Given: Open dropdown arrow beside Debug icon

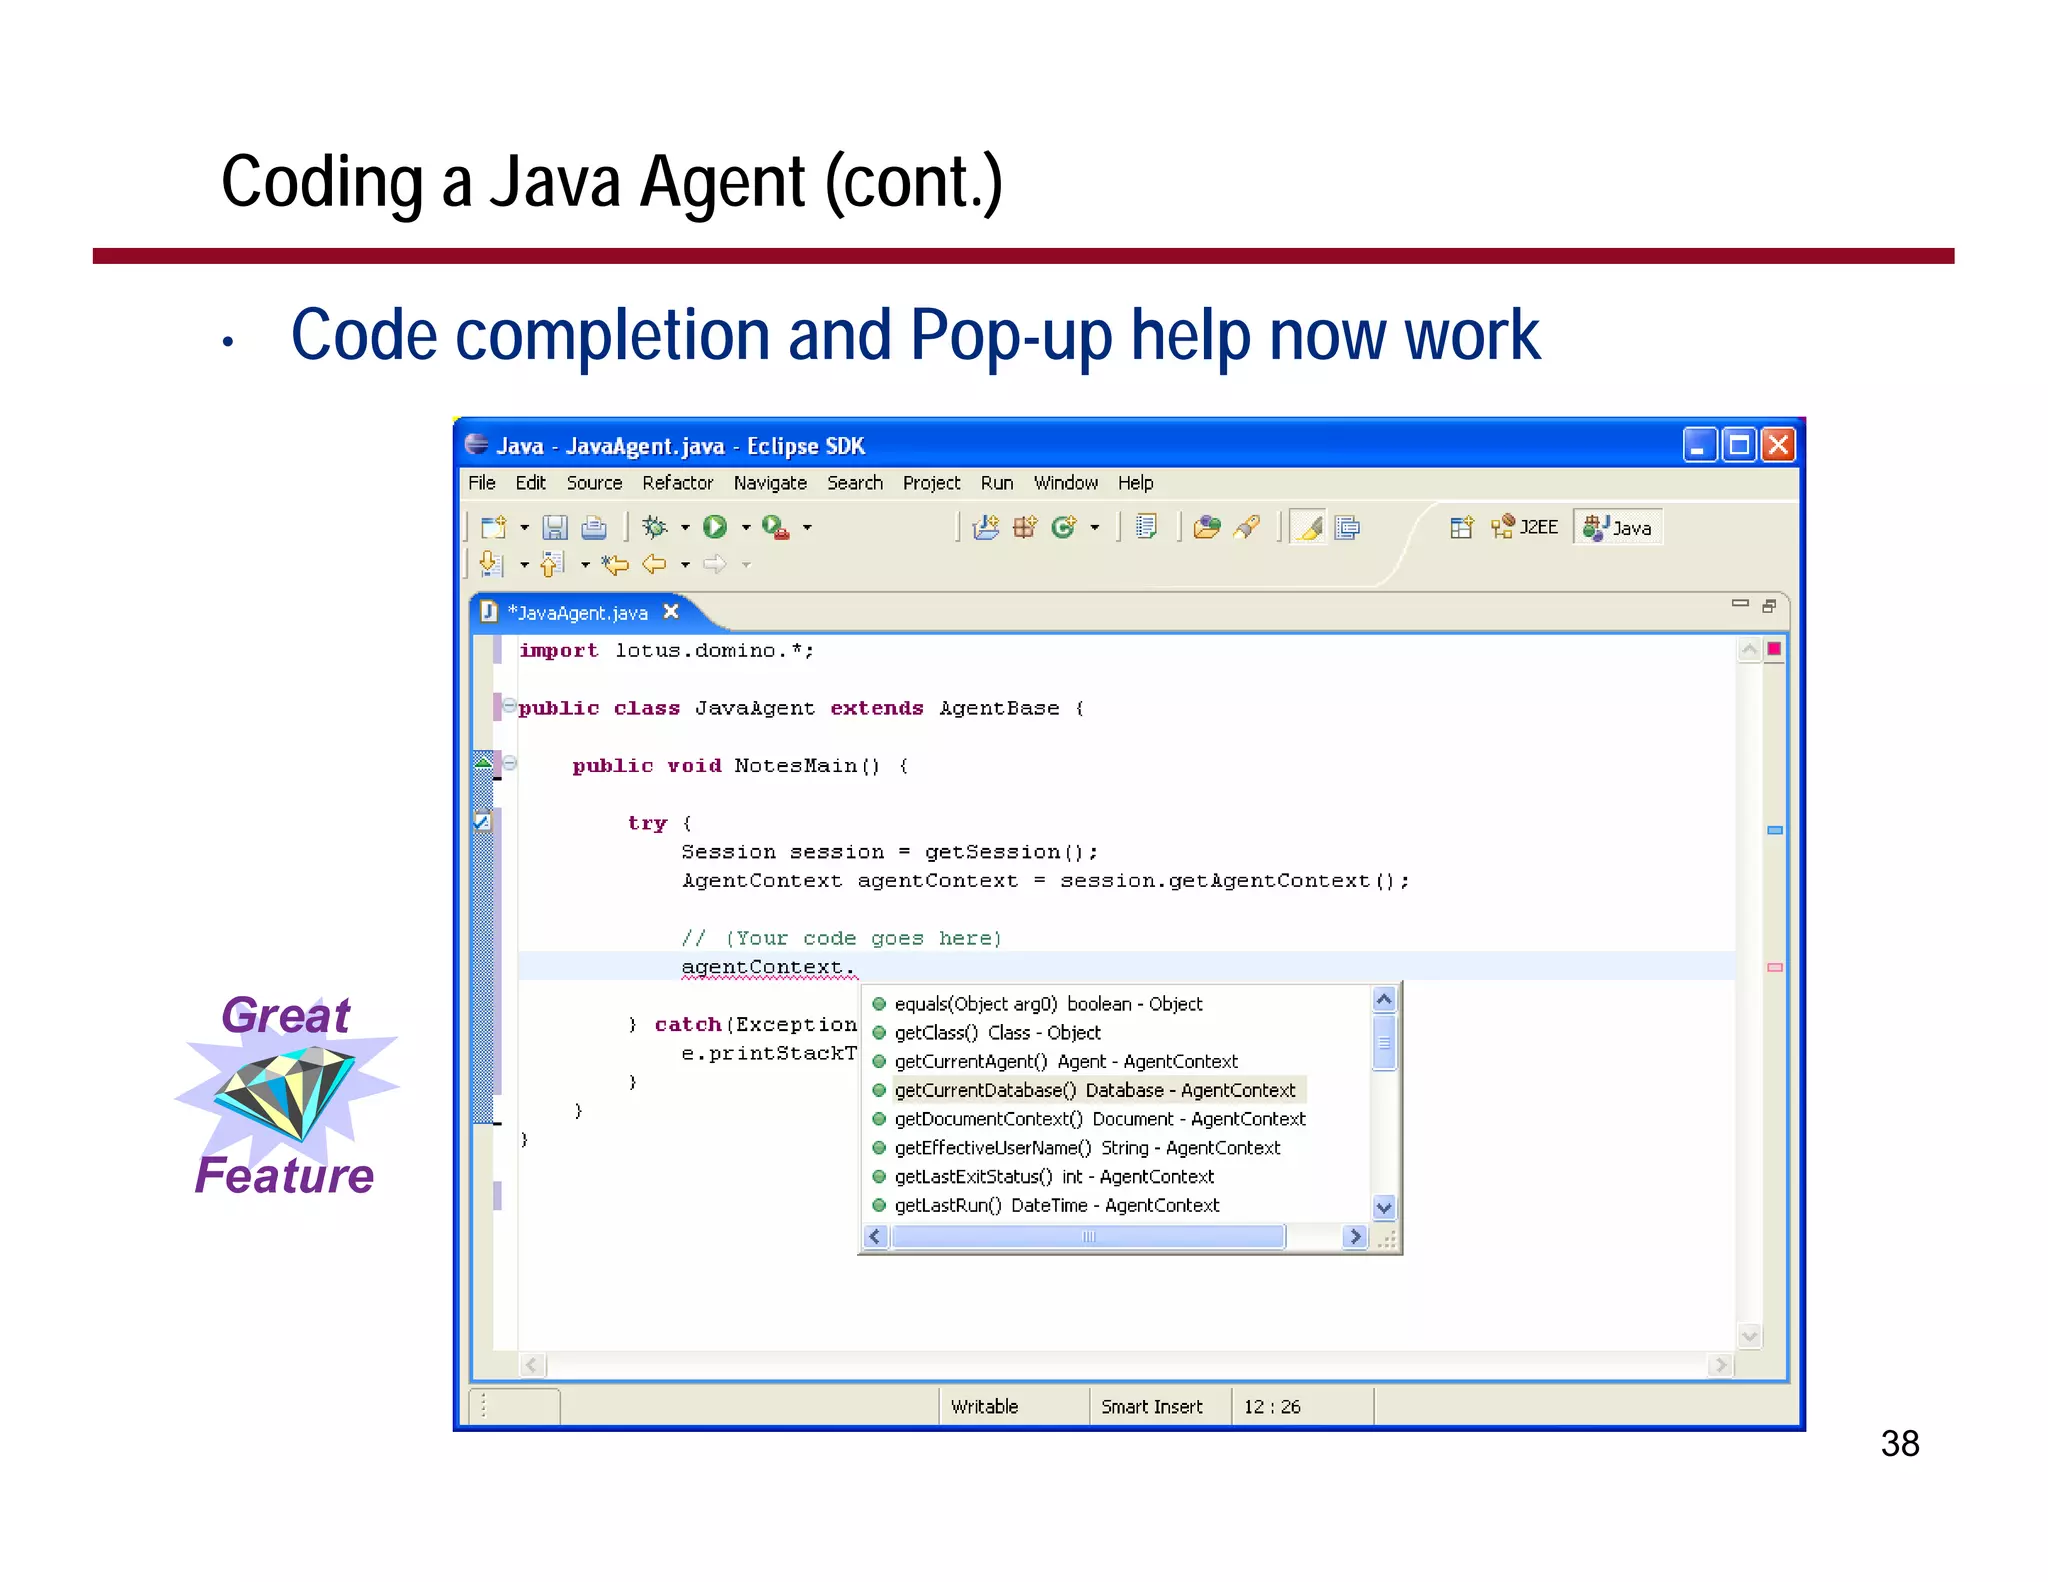Looking at the screenshot, I should 685,528.
